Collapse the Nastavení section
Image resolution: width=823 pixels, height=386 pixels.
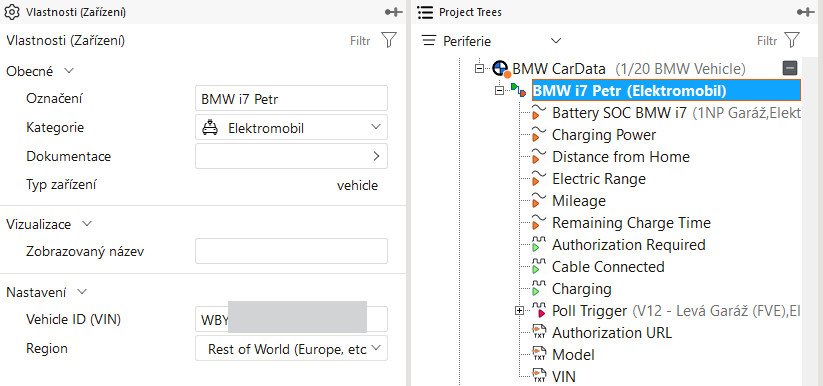point(82,291)
